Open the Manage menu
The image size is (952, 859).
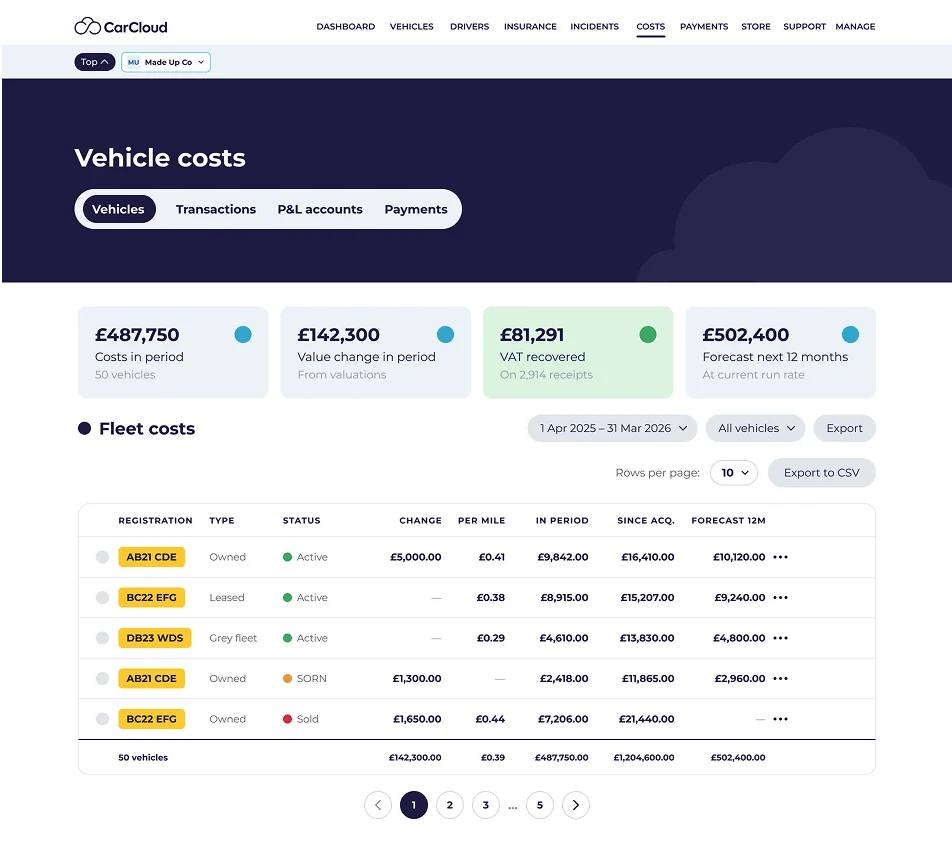click(855, 27)
